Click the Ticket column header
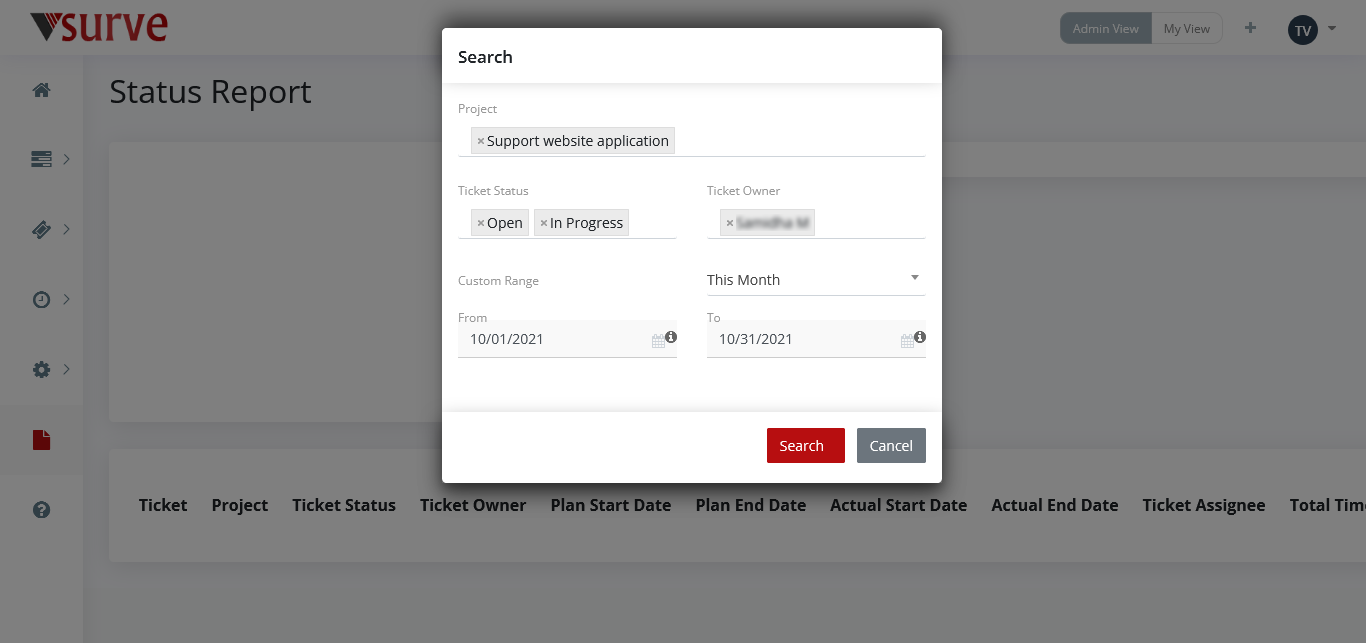The height and width of the screenshot is (643, 1366). [163, 505]
